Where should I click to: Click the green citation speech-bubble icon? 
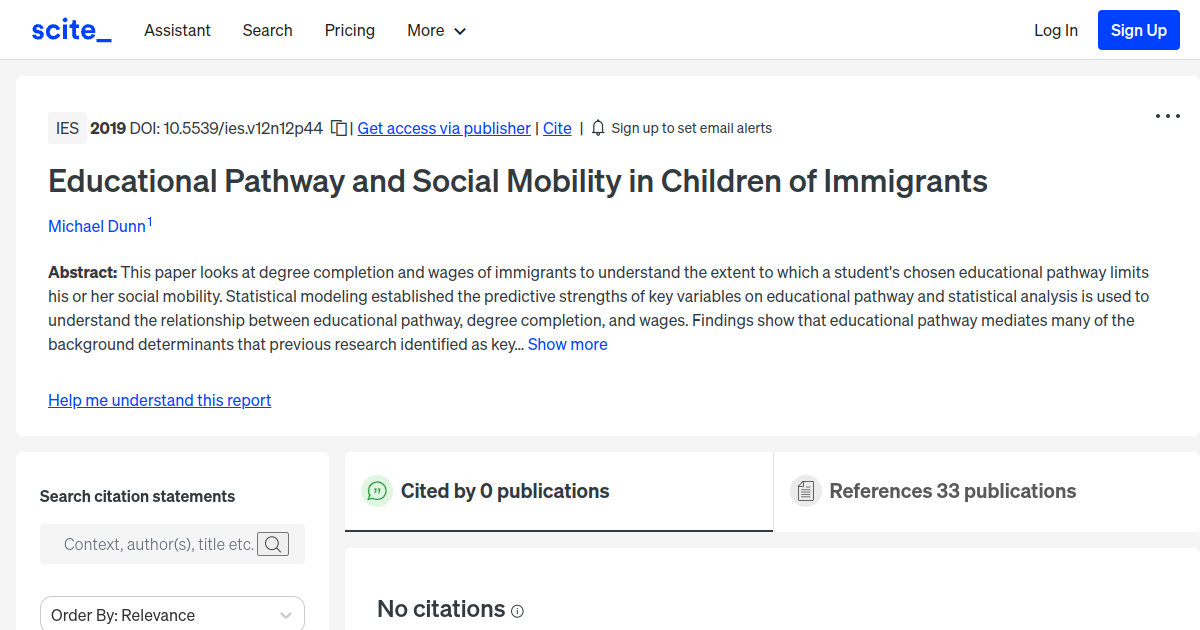(376, 491)
